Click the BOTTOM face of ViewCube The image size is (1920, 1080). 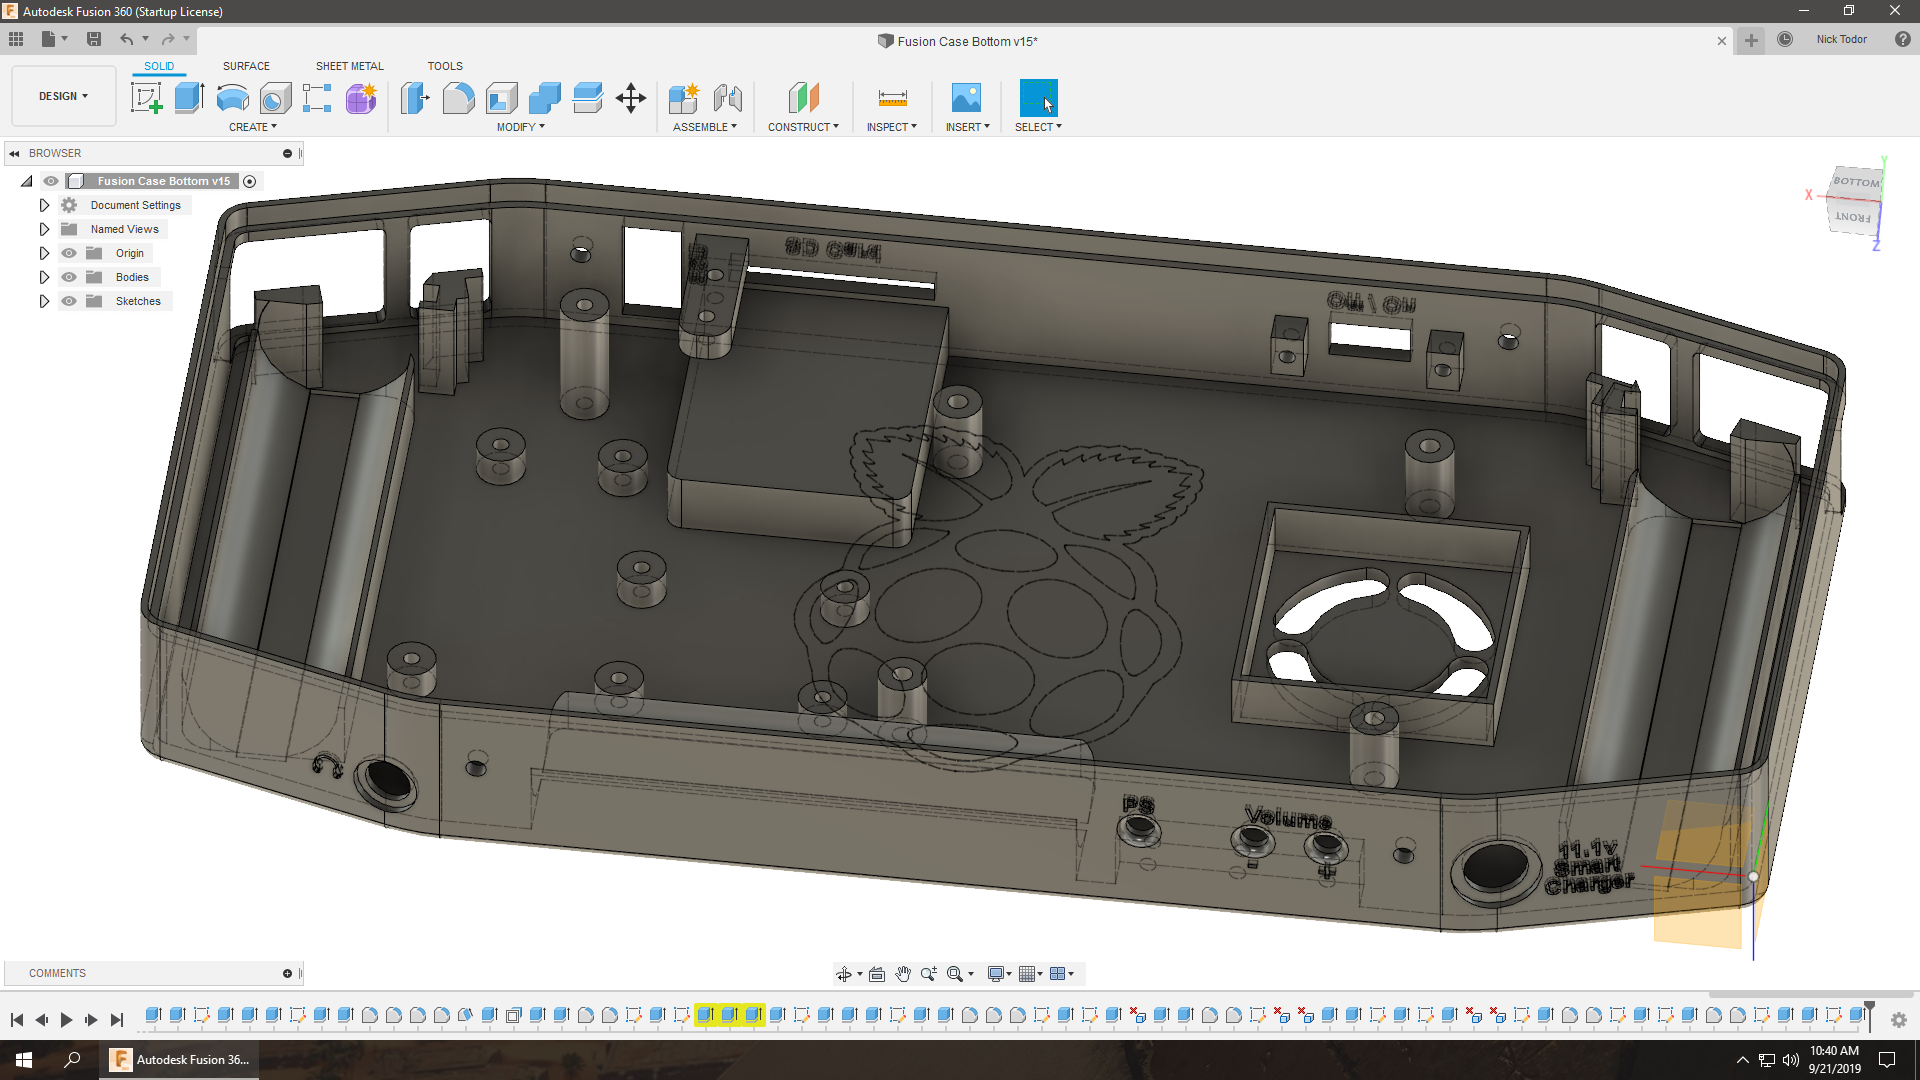pyautogui.click(x=1856, y=182)
